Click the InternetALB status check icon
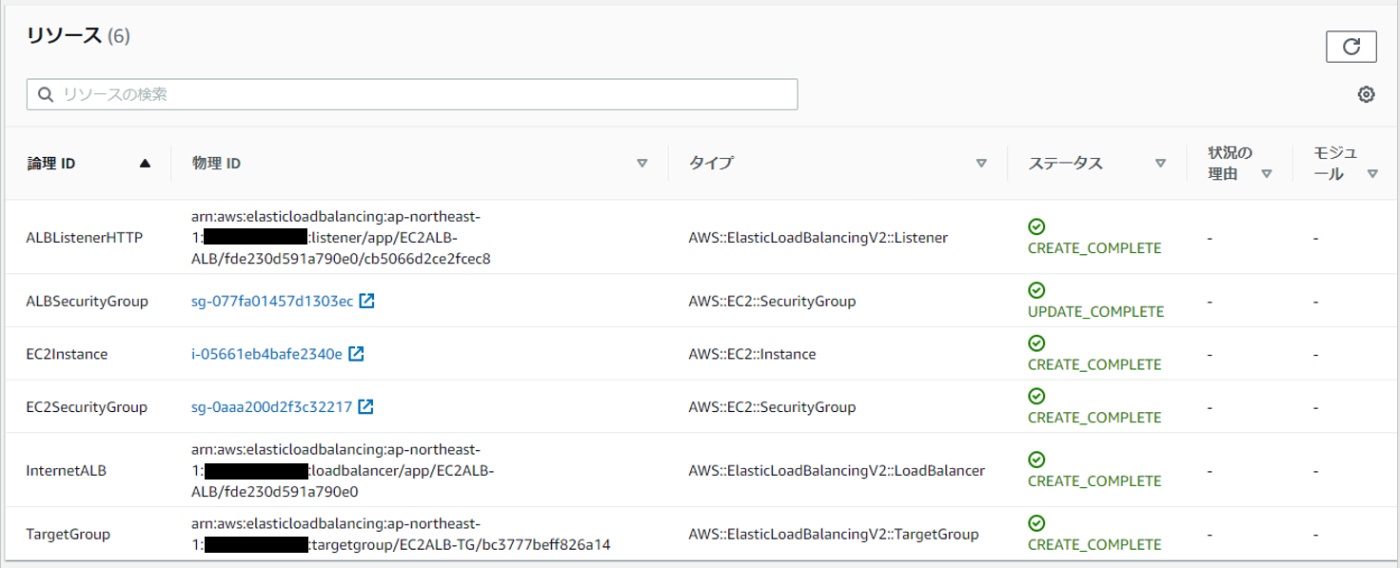Viewport: 1400px width, 568px height. pyautogui.click(x=1036, y=459)
